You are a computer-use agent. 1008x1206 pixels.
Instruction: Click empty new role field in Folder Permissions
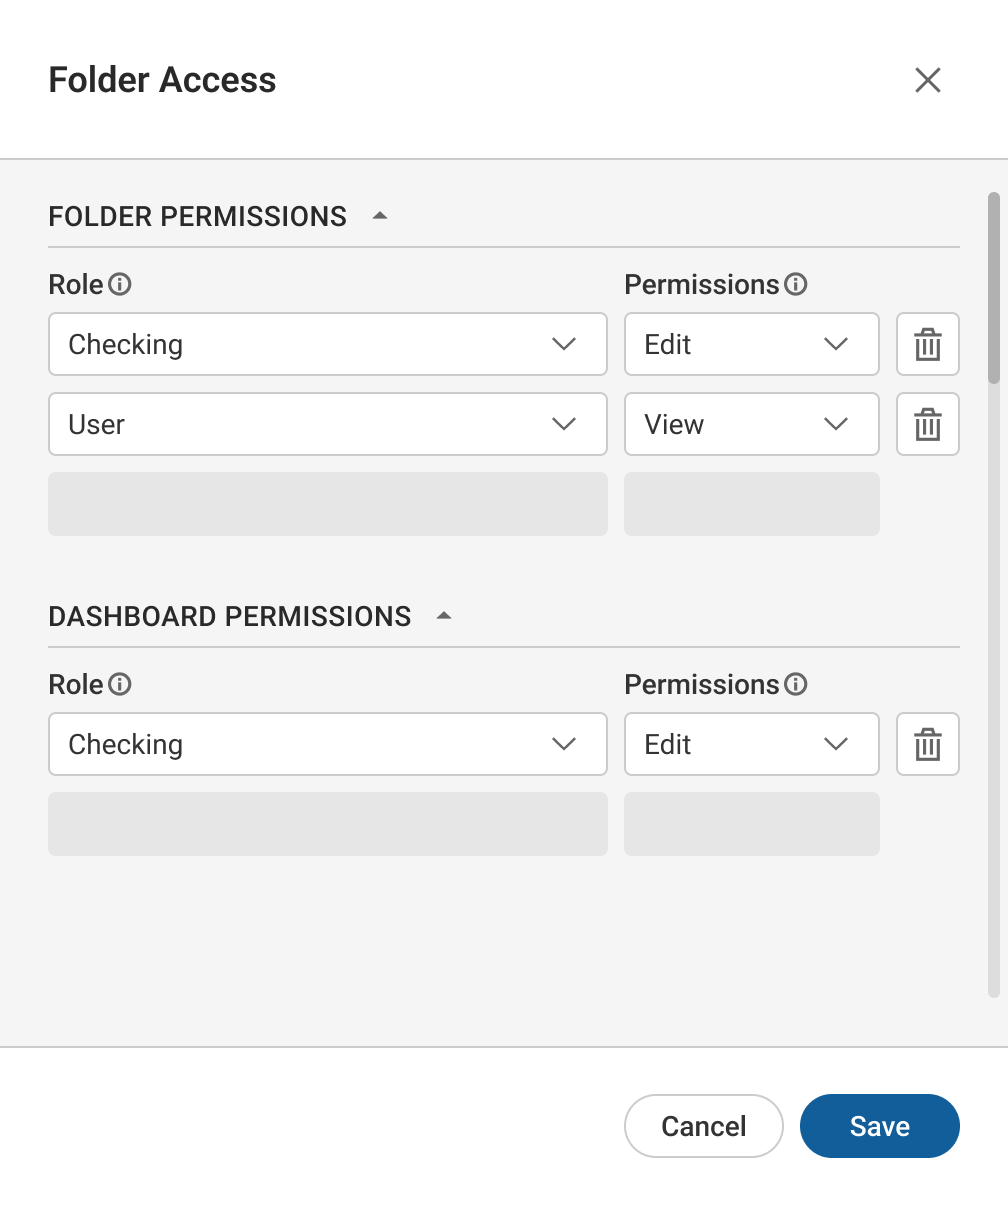(327, 504)
